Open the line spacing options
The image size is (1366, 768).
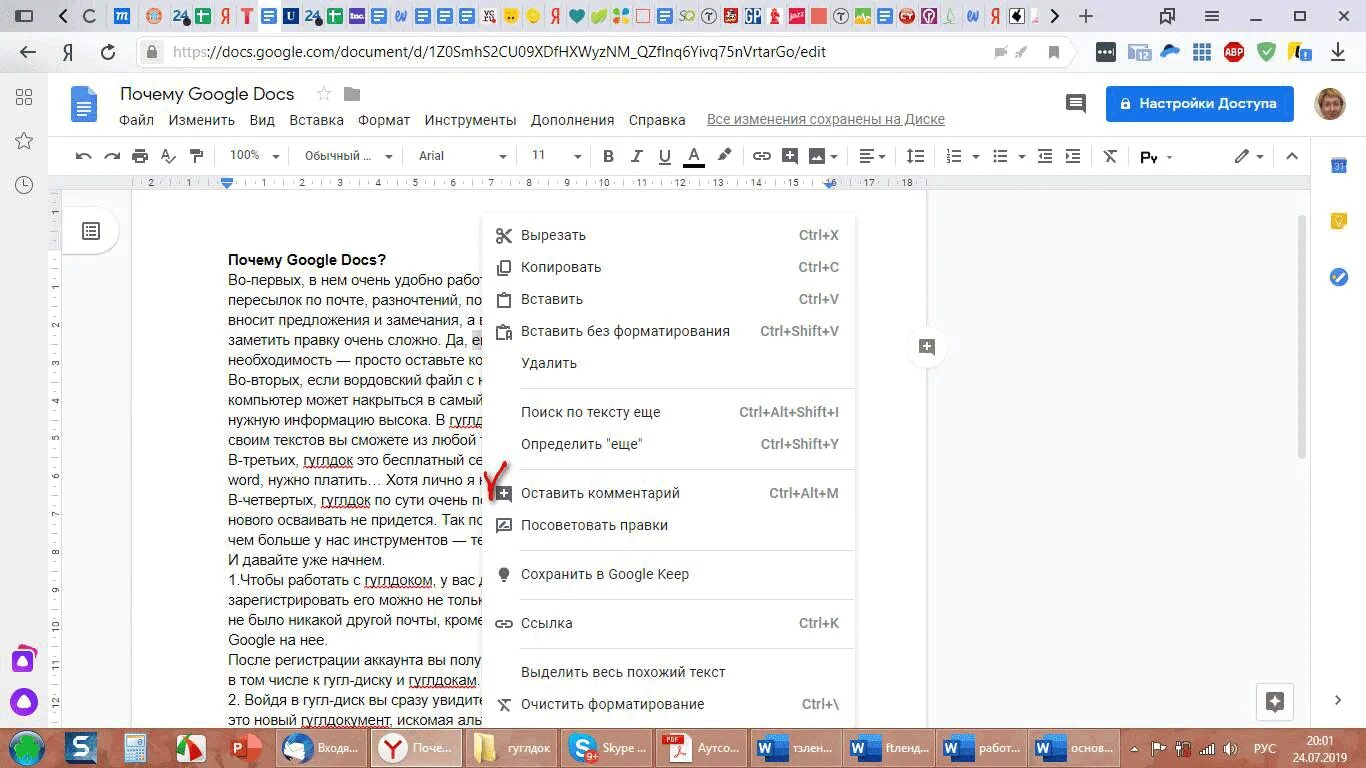point(915,156)
